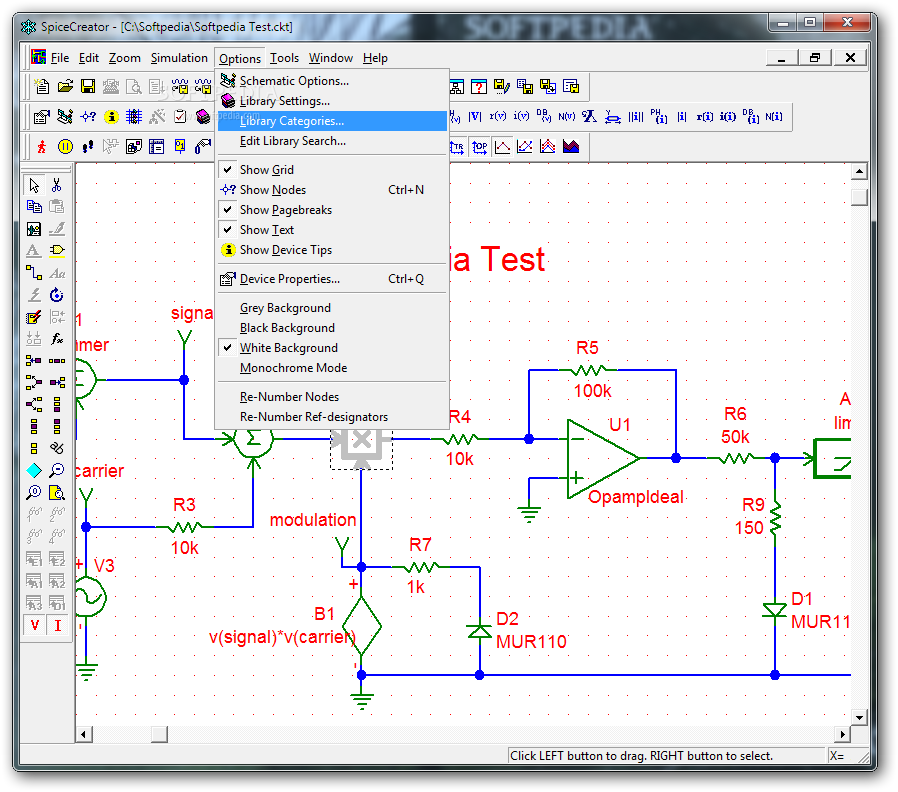Image resolution: width=898 pixels, height=792 pixels.
Task: Choose Schematic Options… menu entry
Action: 332,81
